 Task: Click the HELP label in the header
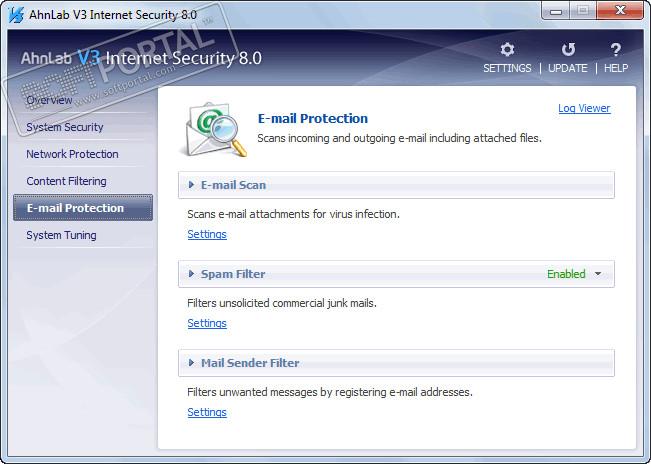pyautogui.click(x=616, y=68)
